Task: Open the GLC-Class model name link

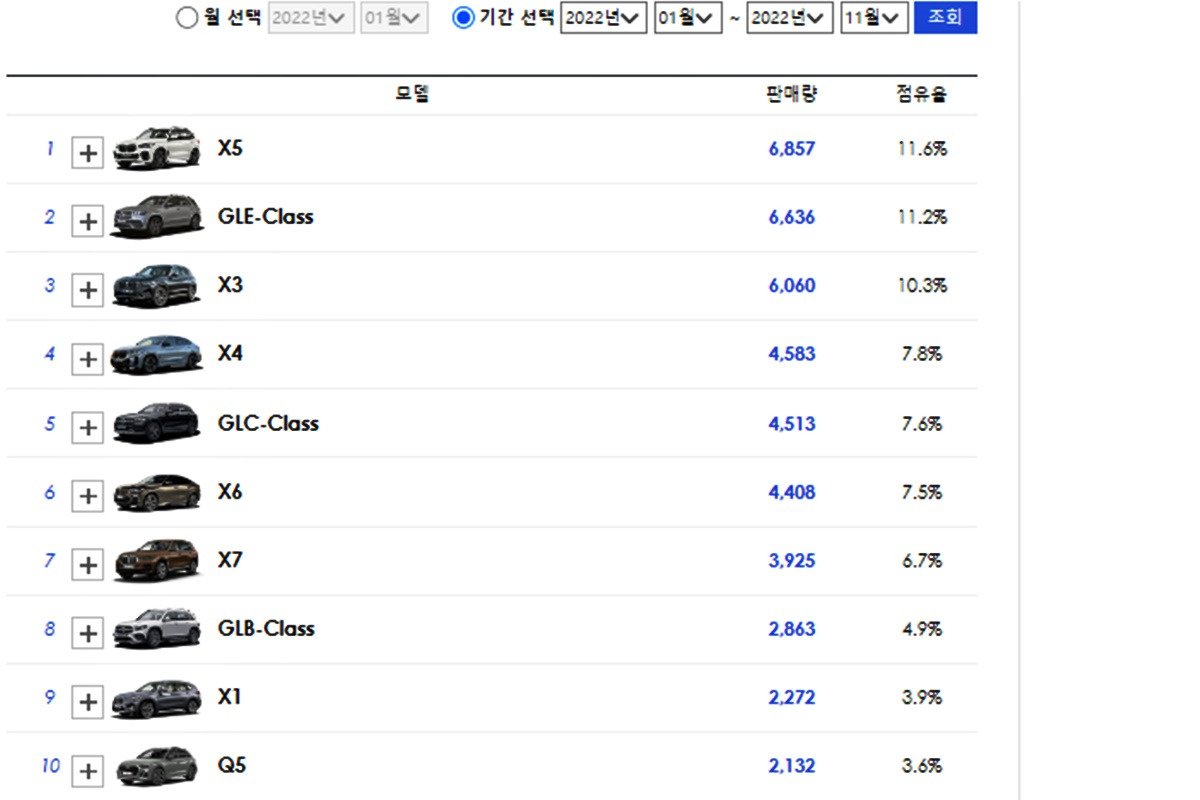Action: tap(268, 423)
